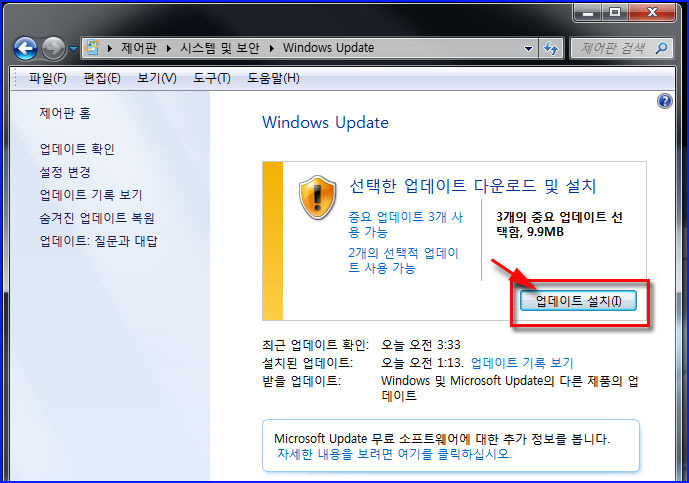Expand the arrow after 시스템 및 보안
This screenshot has width=689, height=483.
[x=272, y=48]
